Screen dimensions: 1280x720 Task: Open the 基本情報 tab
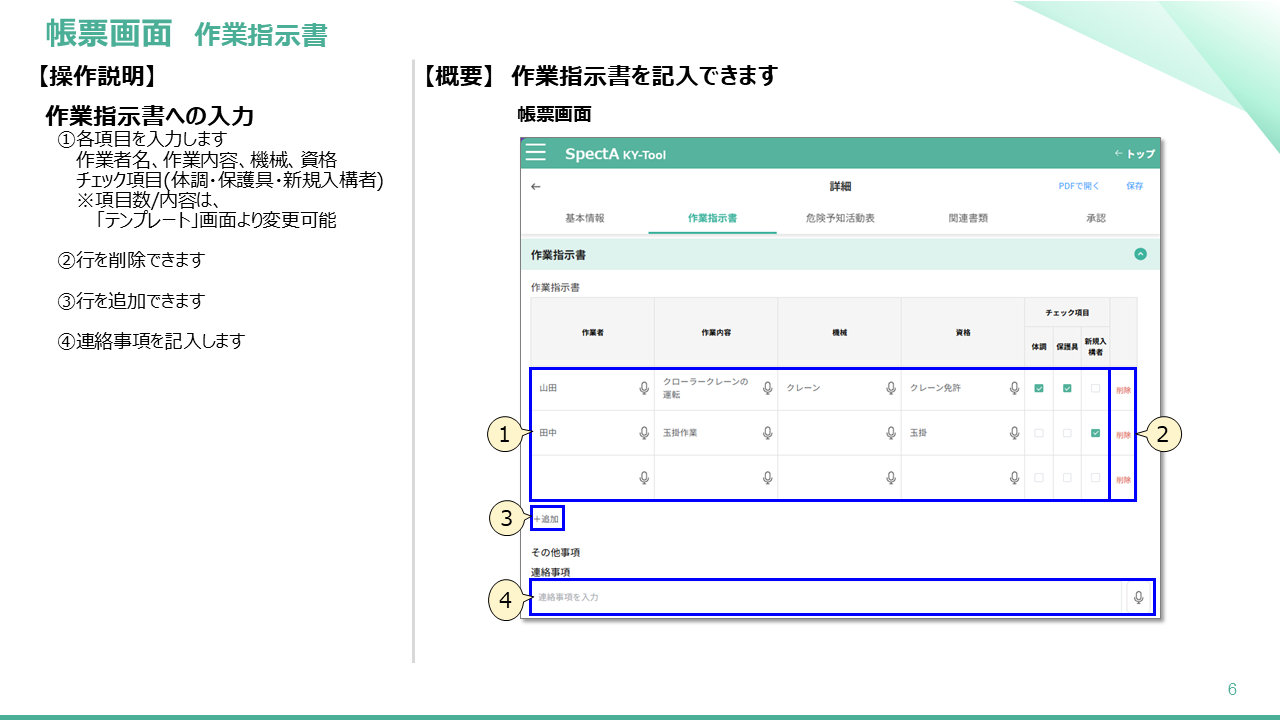[x=585, y=218]
